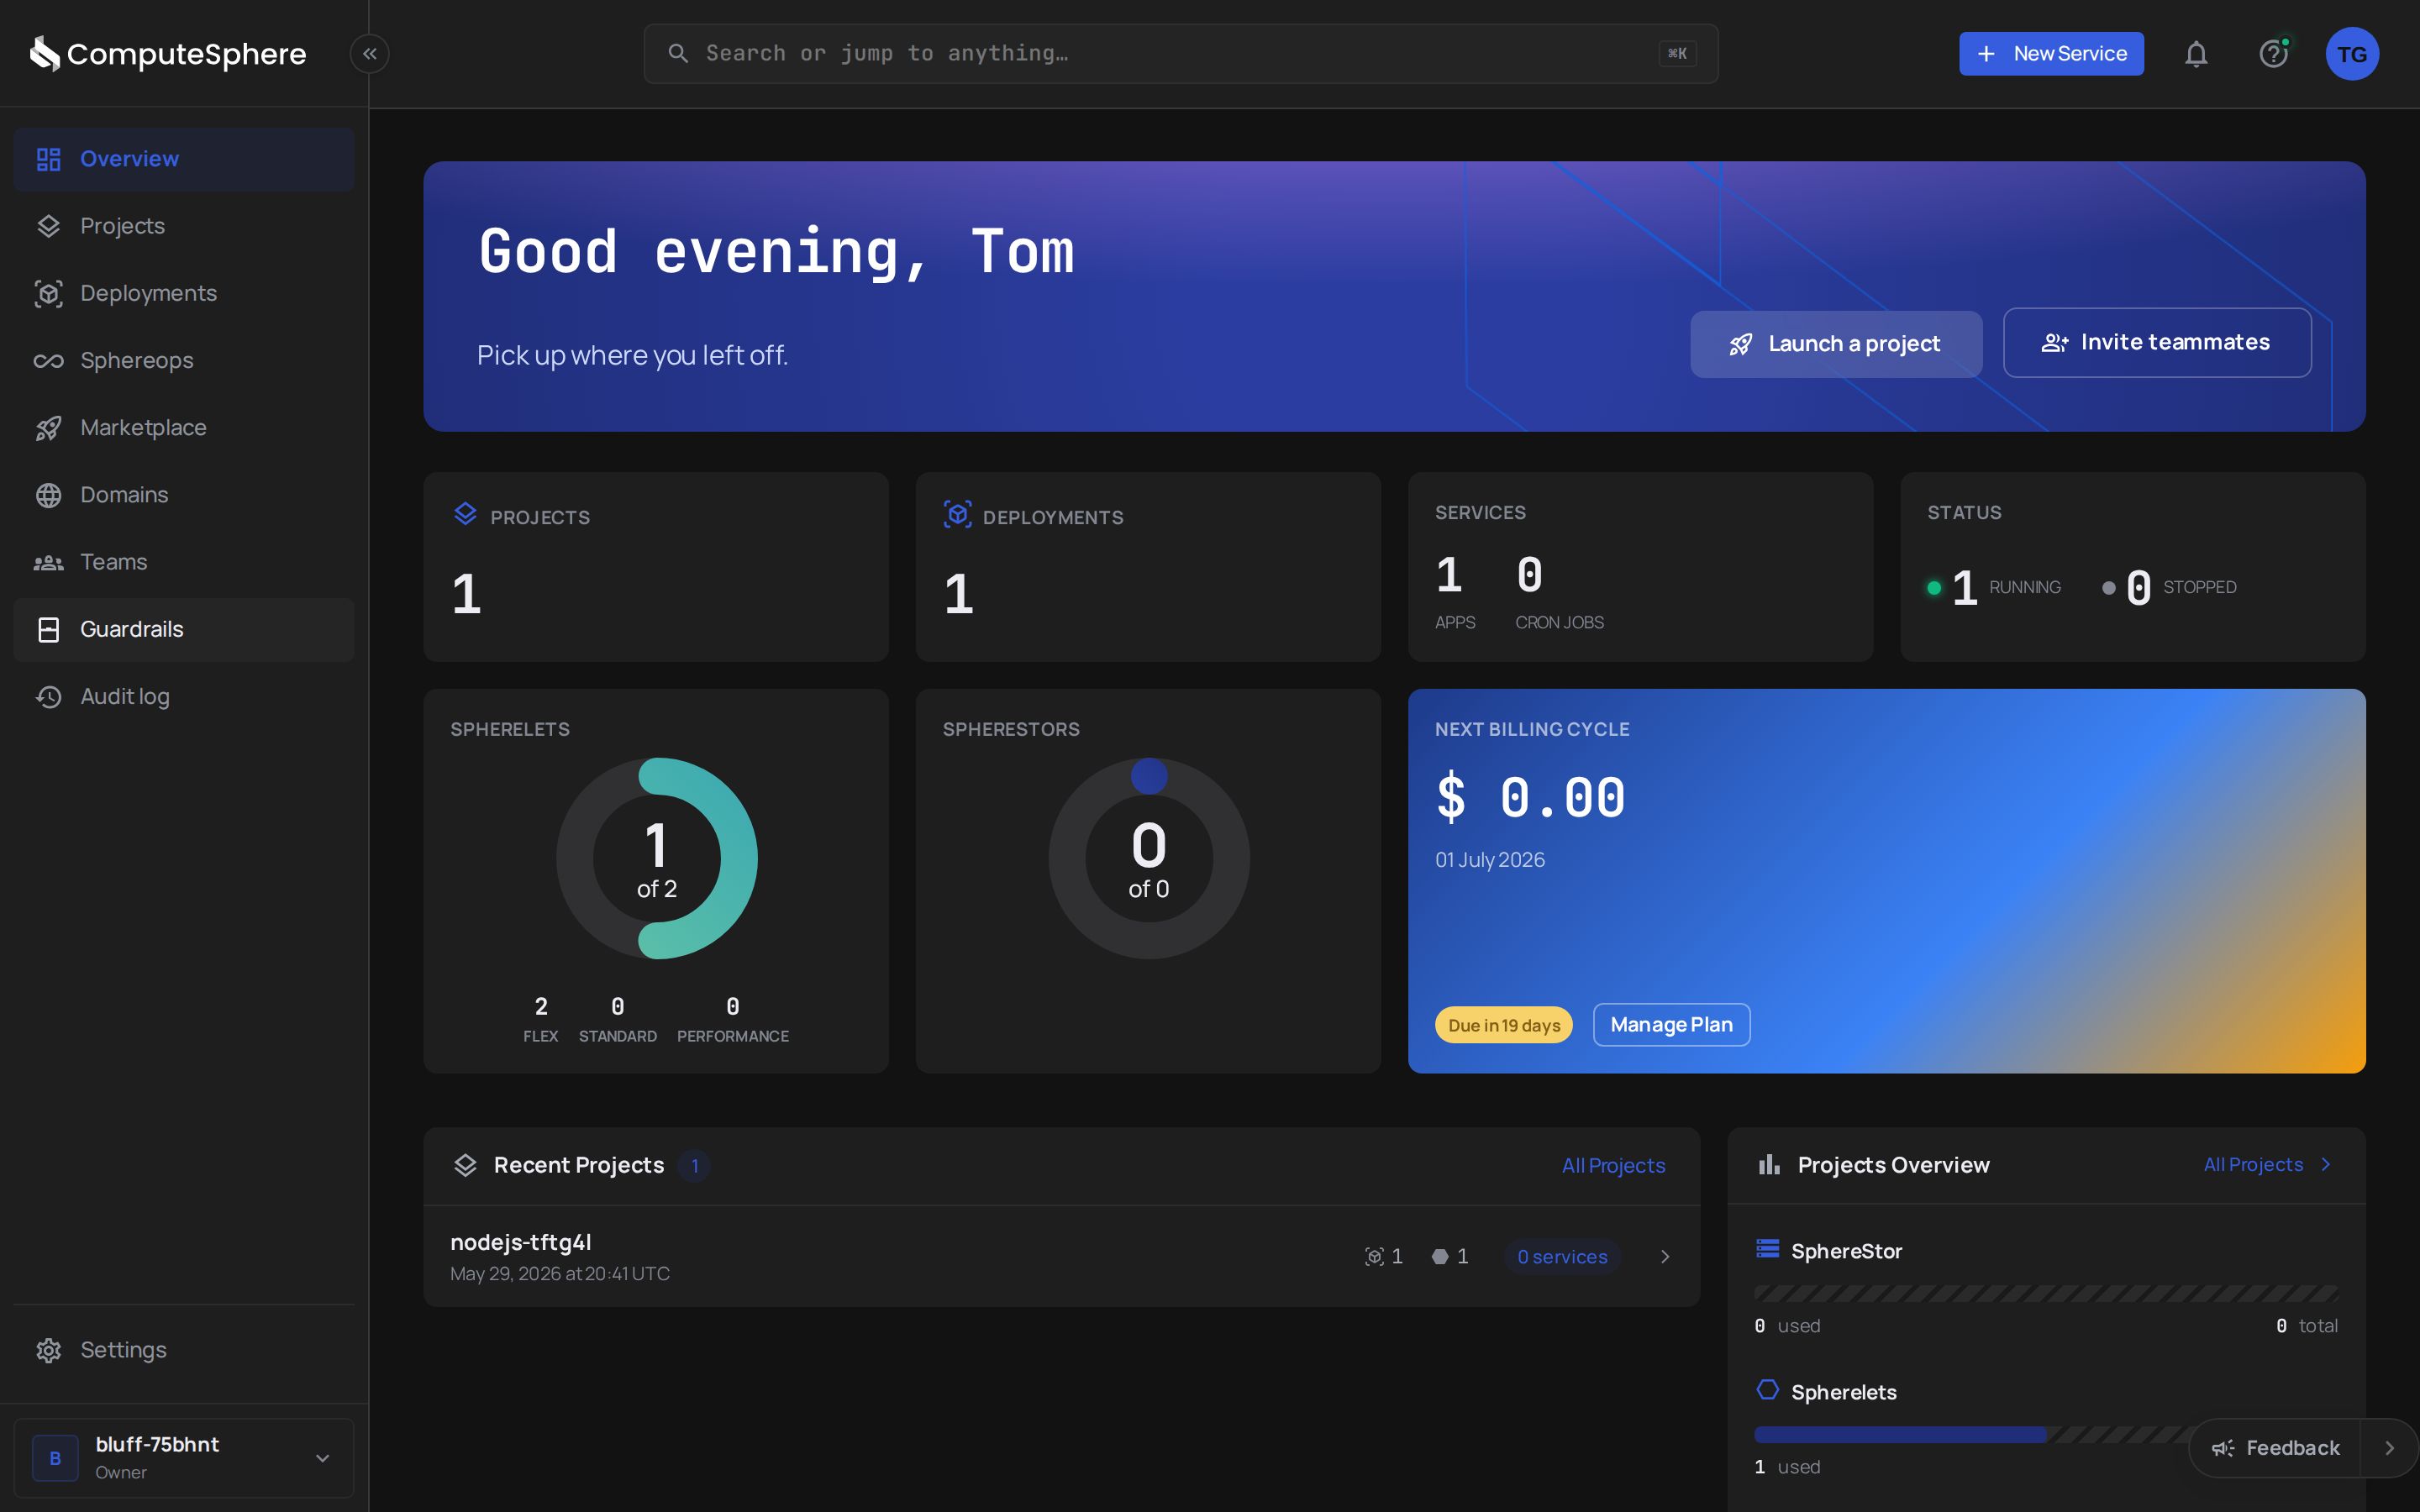Click the 2 FLEX spherelet count
Viewport: 2420px width, 1512px height.
click(x=541, y=1019)
